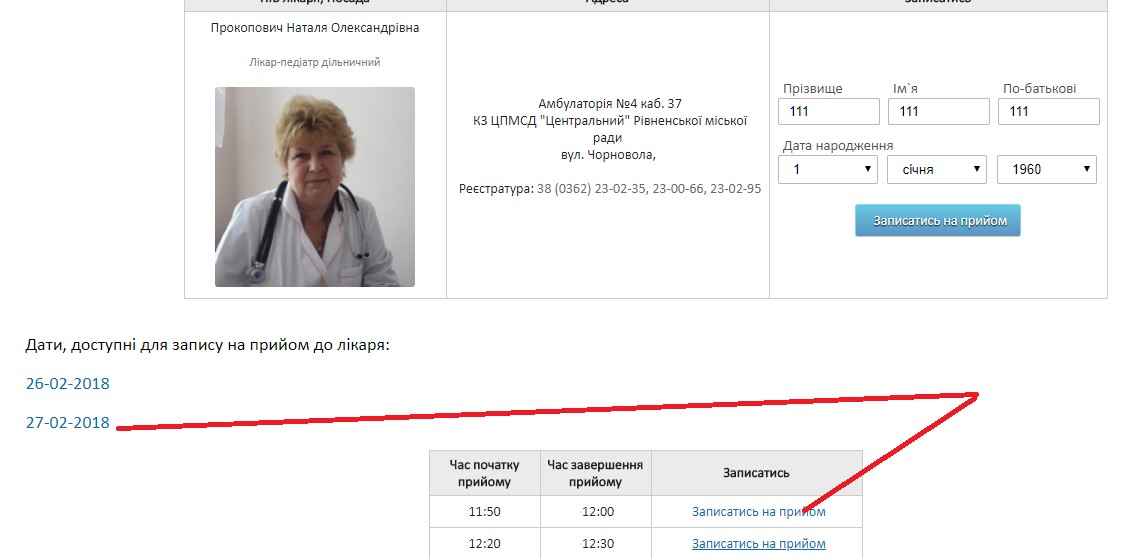
Task: Focus the Ім'я text field
Action: tap(939, 111)
